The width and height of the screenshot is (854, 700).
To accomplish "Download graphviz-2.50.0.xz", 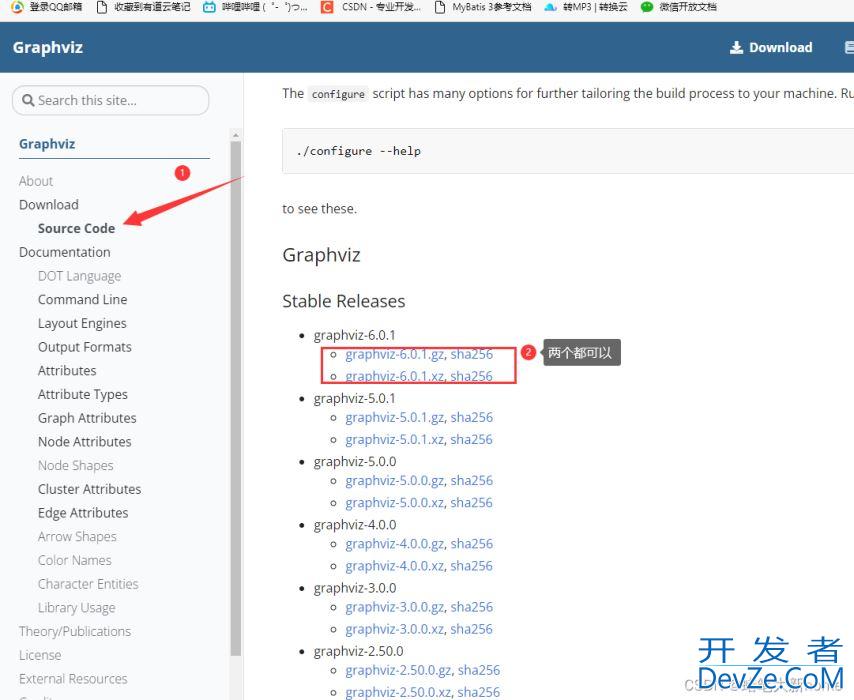I will pyautogui.click(x=399, y=692).
